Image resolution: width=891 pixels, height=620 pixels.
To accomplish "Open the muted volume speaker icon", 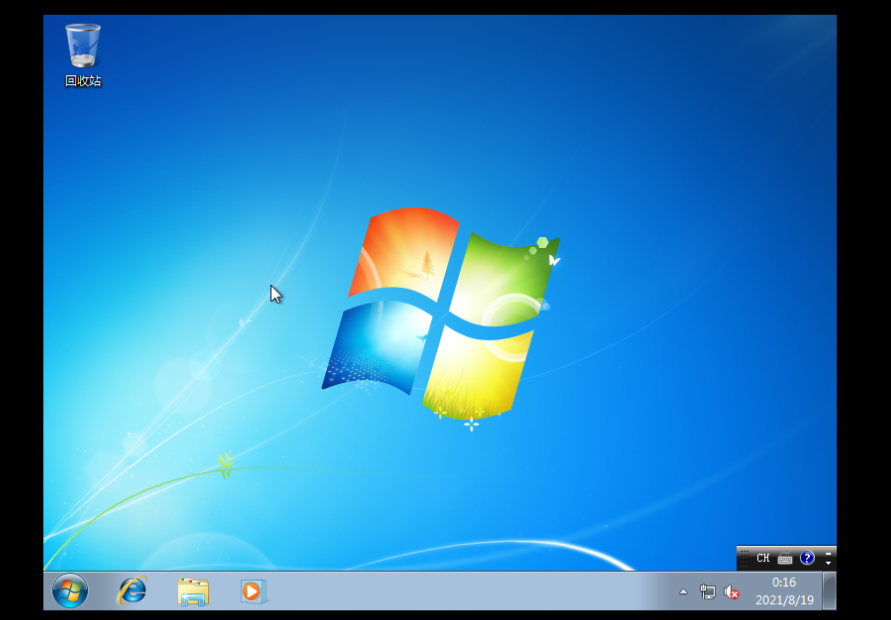I will 731,592.
